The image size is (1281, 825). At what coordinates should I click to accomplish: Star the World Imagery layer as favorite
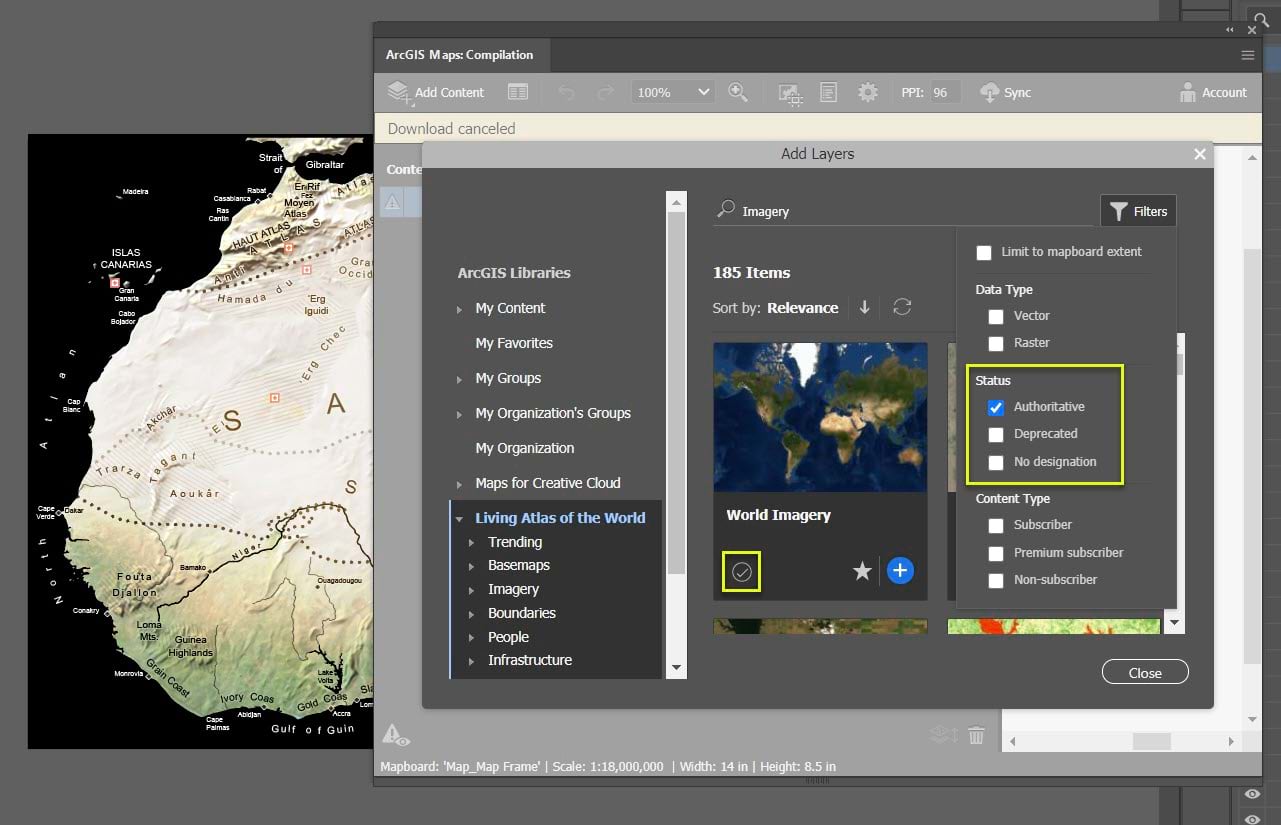click(862, 570)
